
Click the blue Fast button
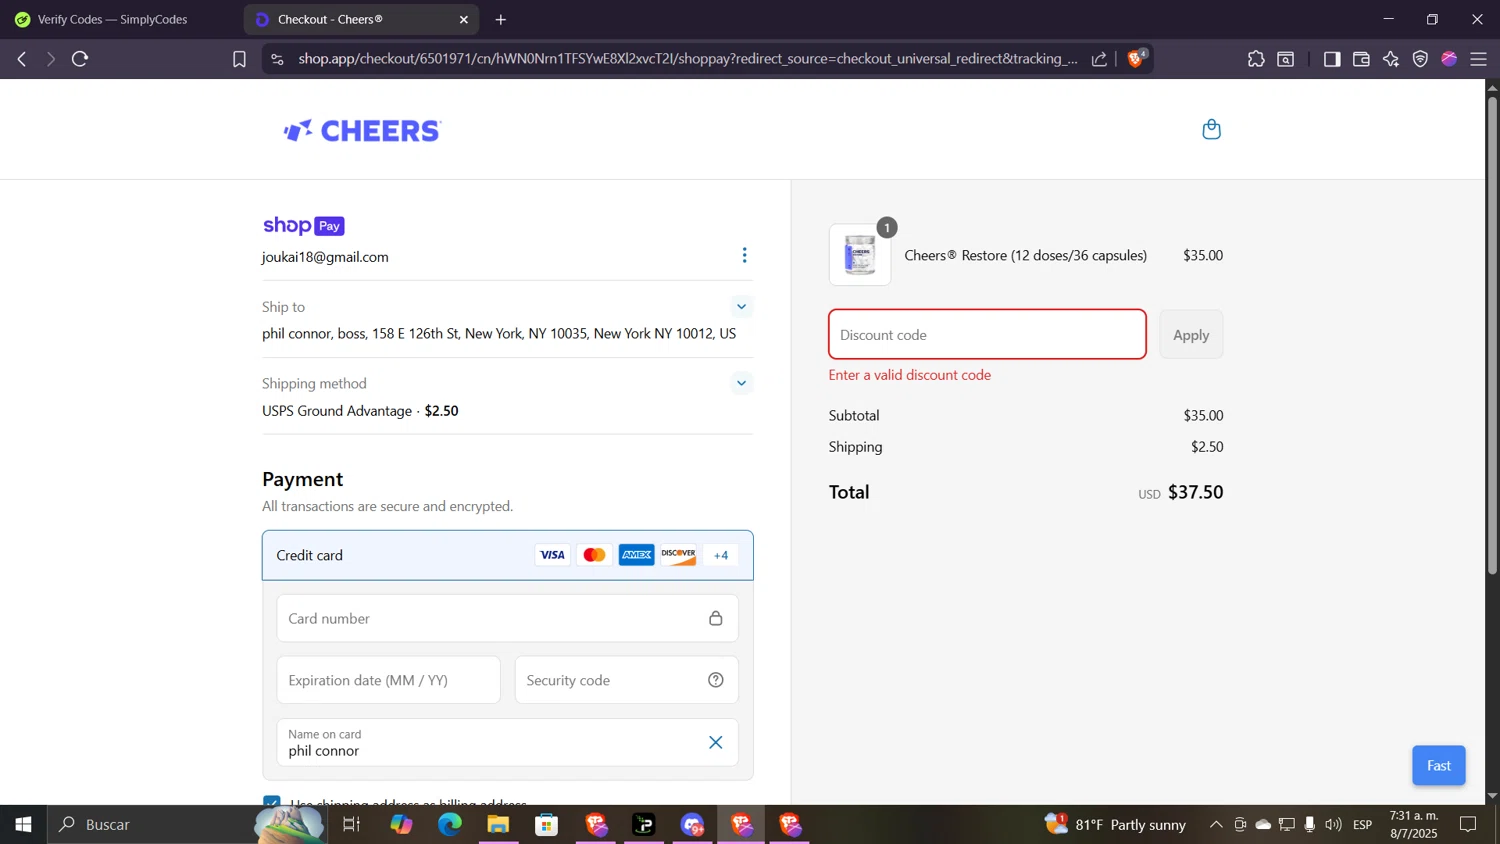click(1439, 765)
